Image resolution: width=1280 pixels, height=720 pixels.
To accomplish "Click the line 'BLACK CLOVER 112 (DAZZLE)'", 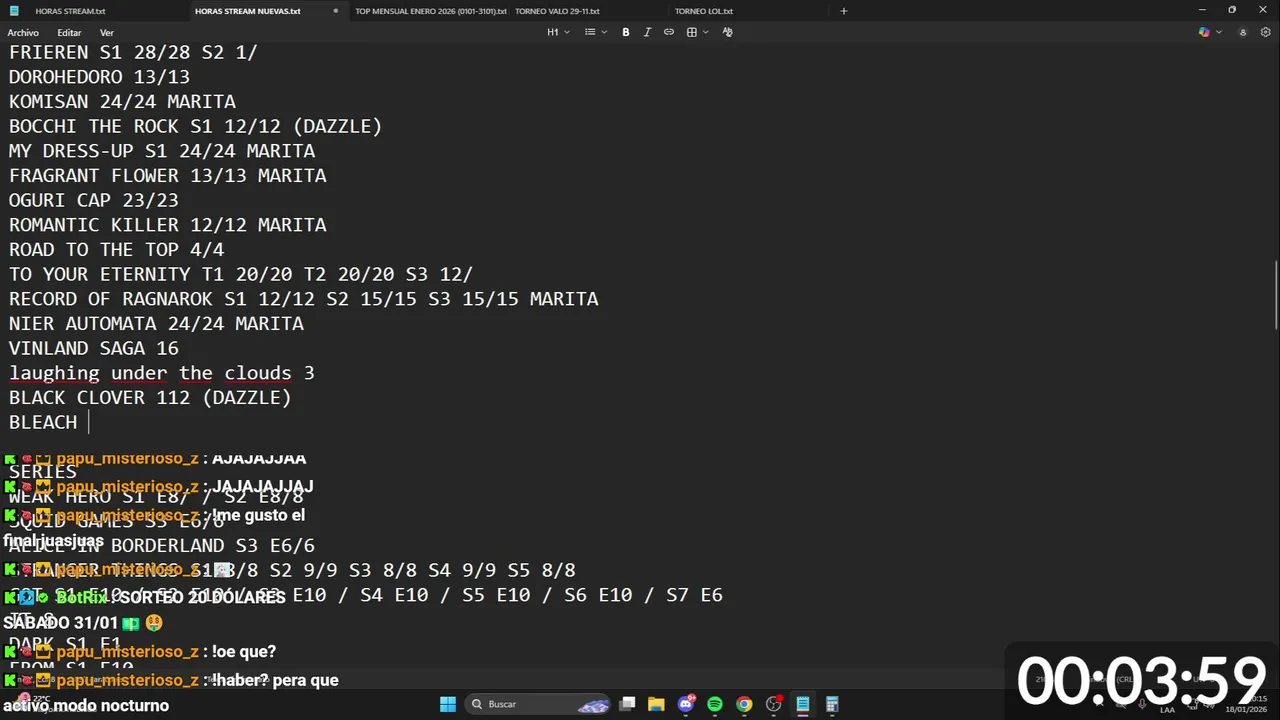I will (150, 397).
